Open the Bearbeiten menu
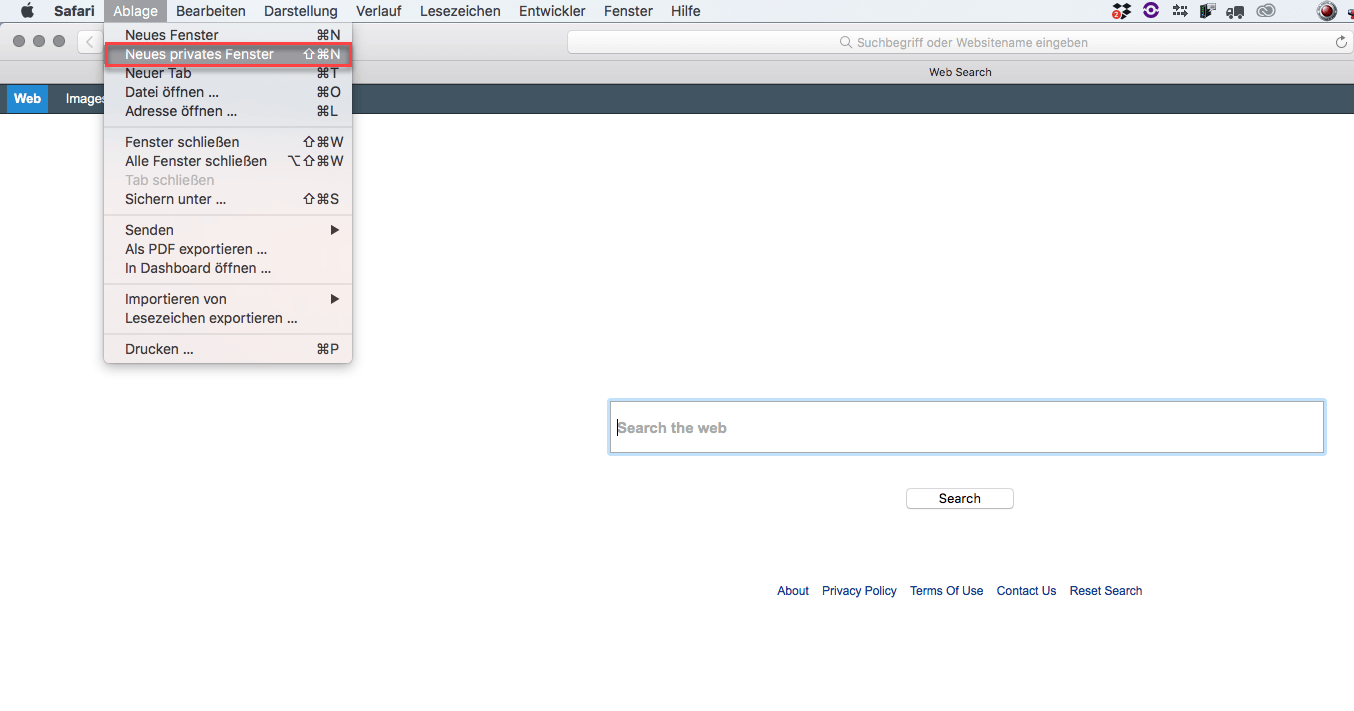 click(211, 11)
